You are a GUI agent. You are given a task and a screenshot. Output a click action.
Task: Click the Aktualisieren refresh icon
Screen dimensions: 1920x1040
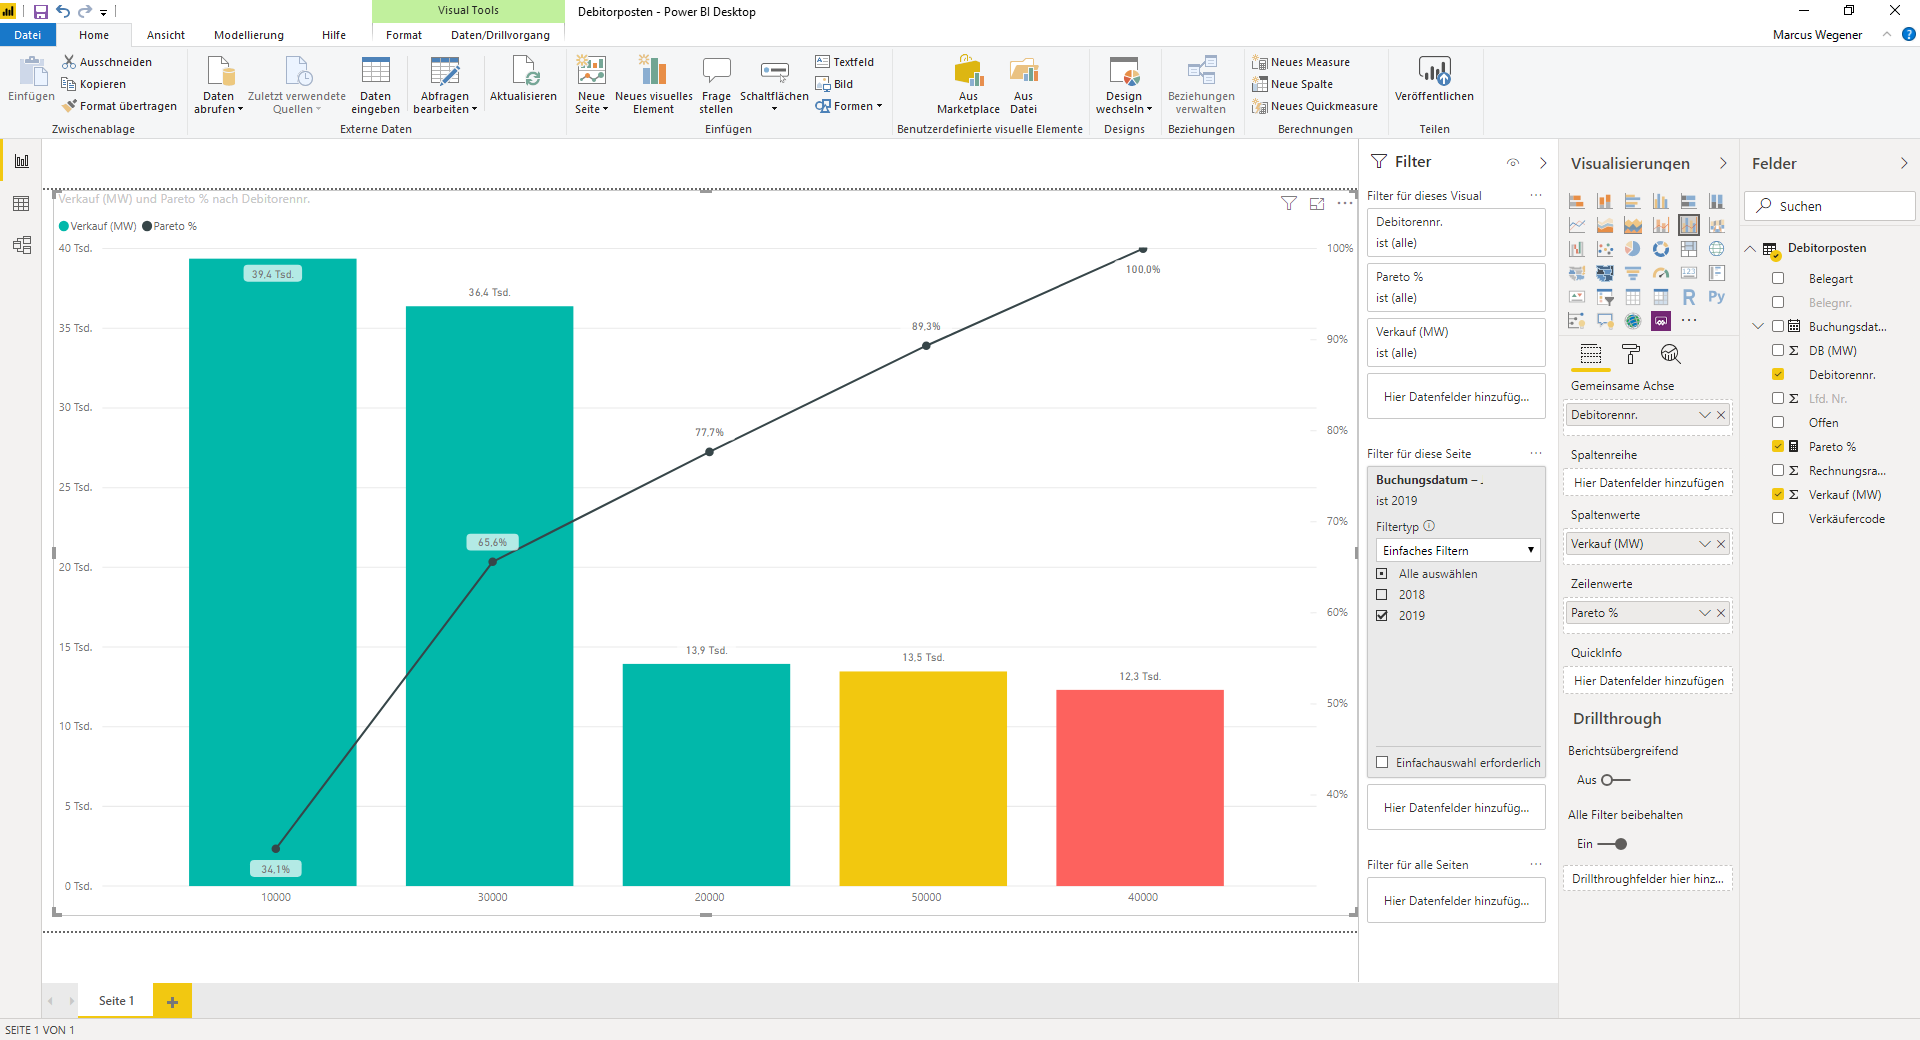coord(523,72)
